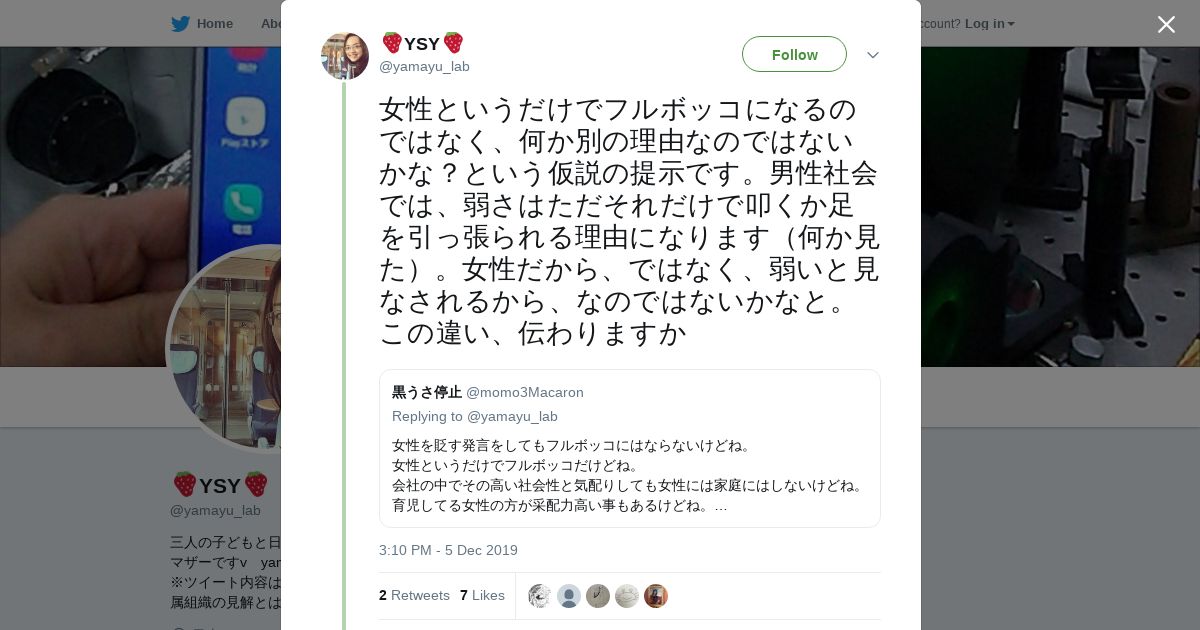View the 2 Retweets list
Image resolution: width=1200 pixels, height=630 pixels.
click(414, 595)
